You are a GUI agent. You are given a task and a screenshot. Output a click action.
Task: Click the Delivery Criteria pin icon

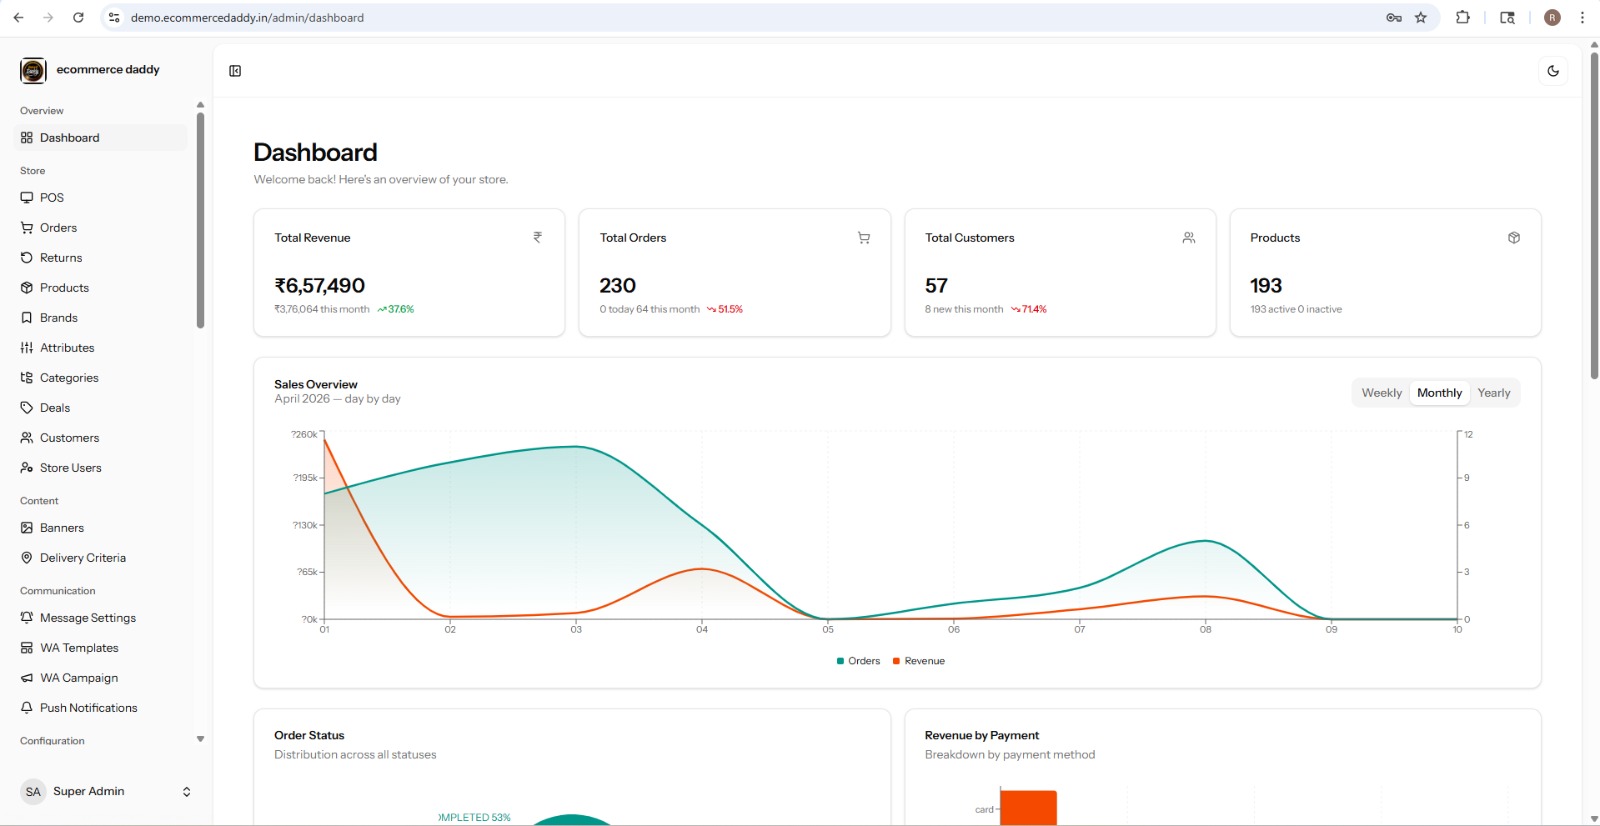27,558
